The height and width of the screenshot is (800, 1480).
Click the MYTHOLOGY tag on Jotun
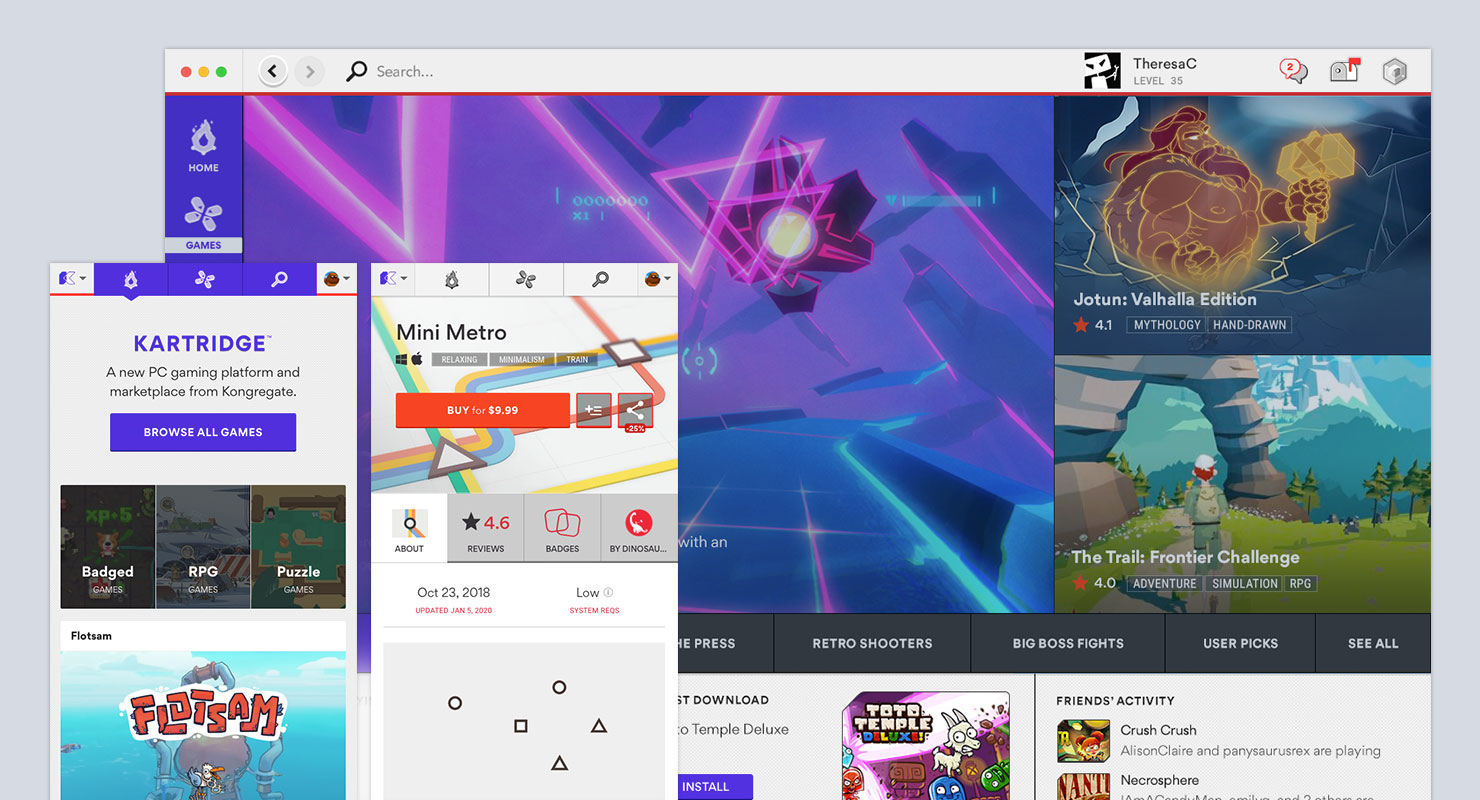[x=1167, y=325]
